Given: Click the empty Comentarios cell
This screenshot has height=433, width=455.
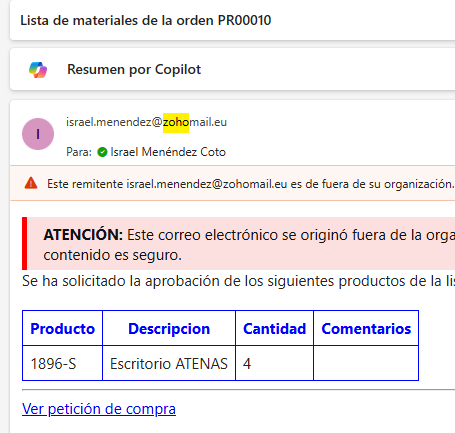Looking at the screenshot, I should pos(366,363).
